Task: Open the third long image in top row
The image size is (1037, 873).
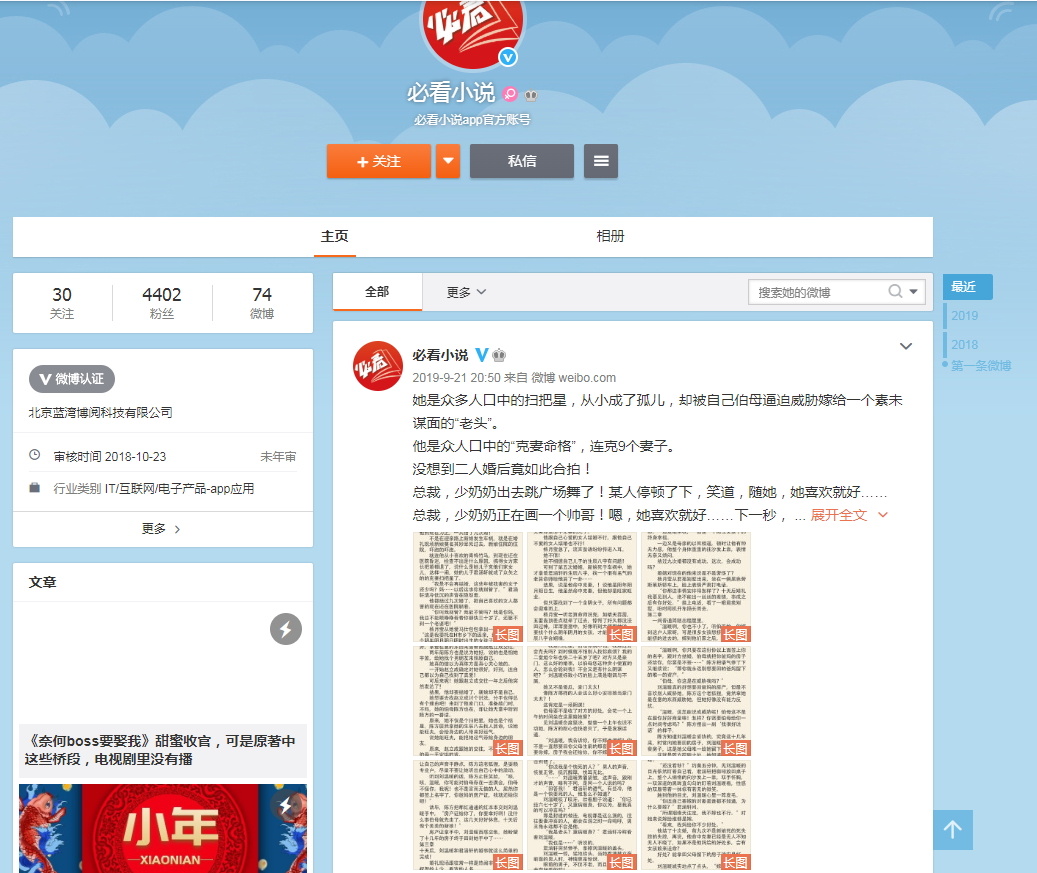Action: [696, 587]
